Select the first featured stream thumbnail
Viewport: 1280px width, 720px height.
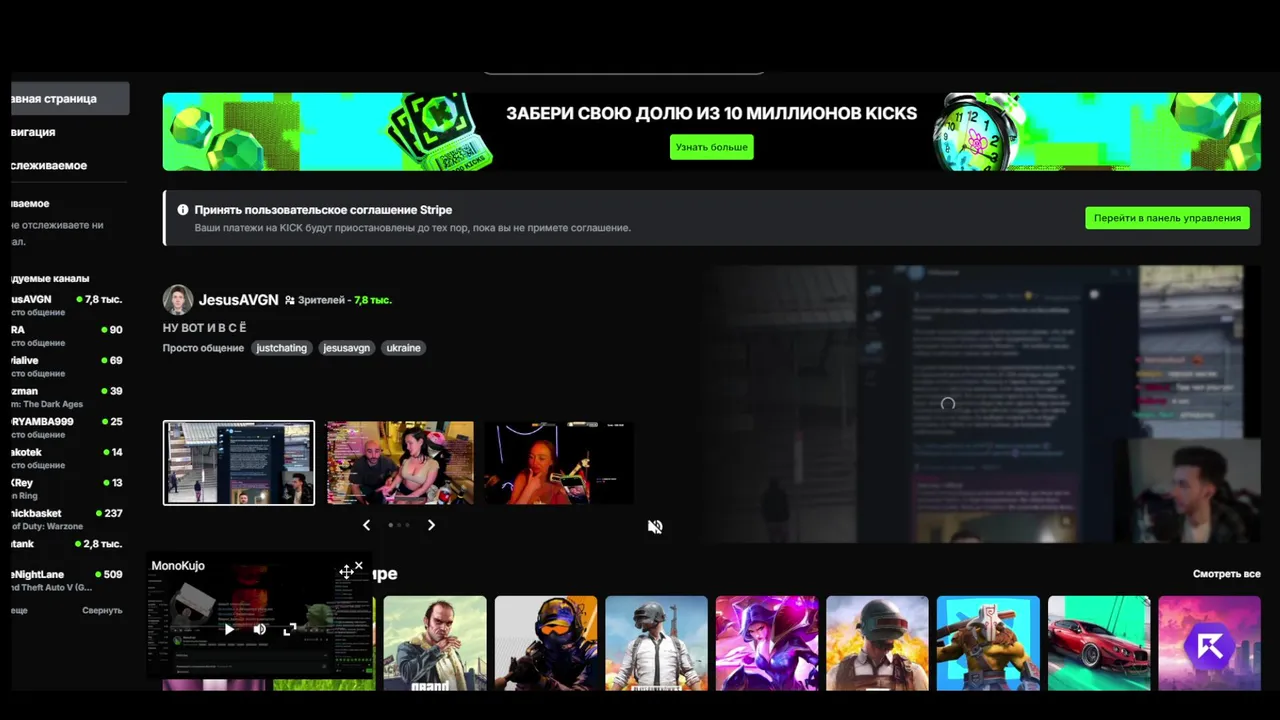pos(239,463)
